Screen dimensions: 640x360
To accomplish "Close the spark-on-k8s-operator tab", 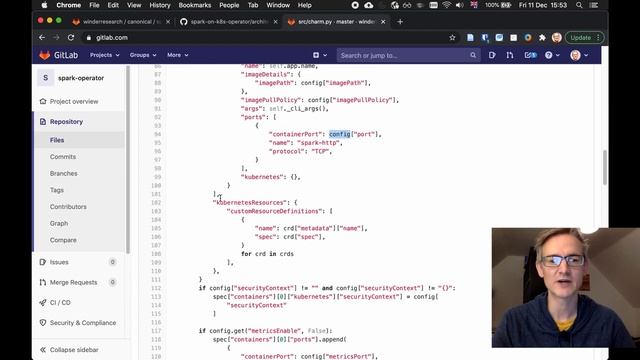I will (x=276, y=22).
